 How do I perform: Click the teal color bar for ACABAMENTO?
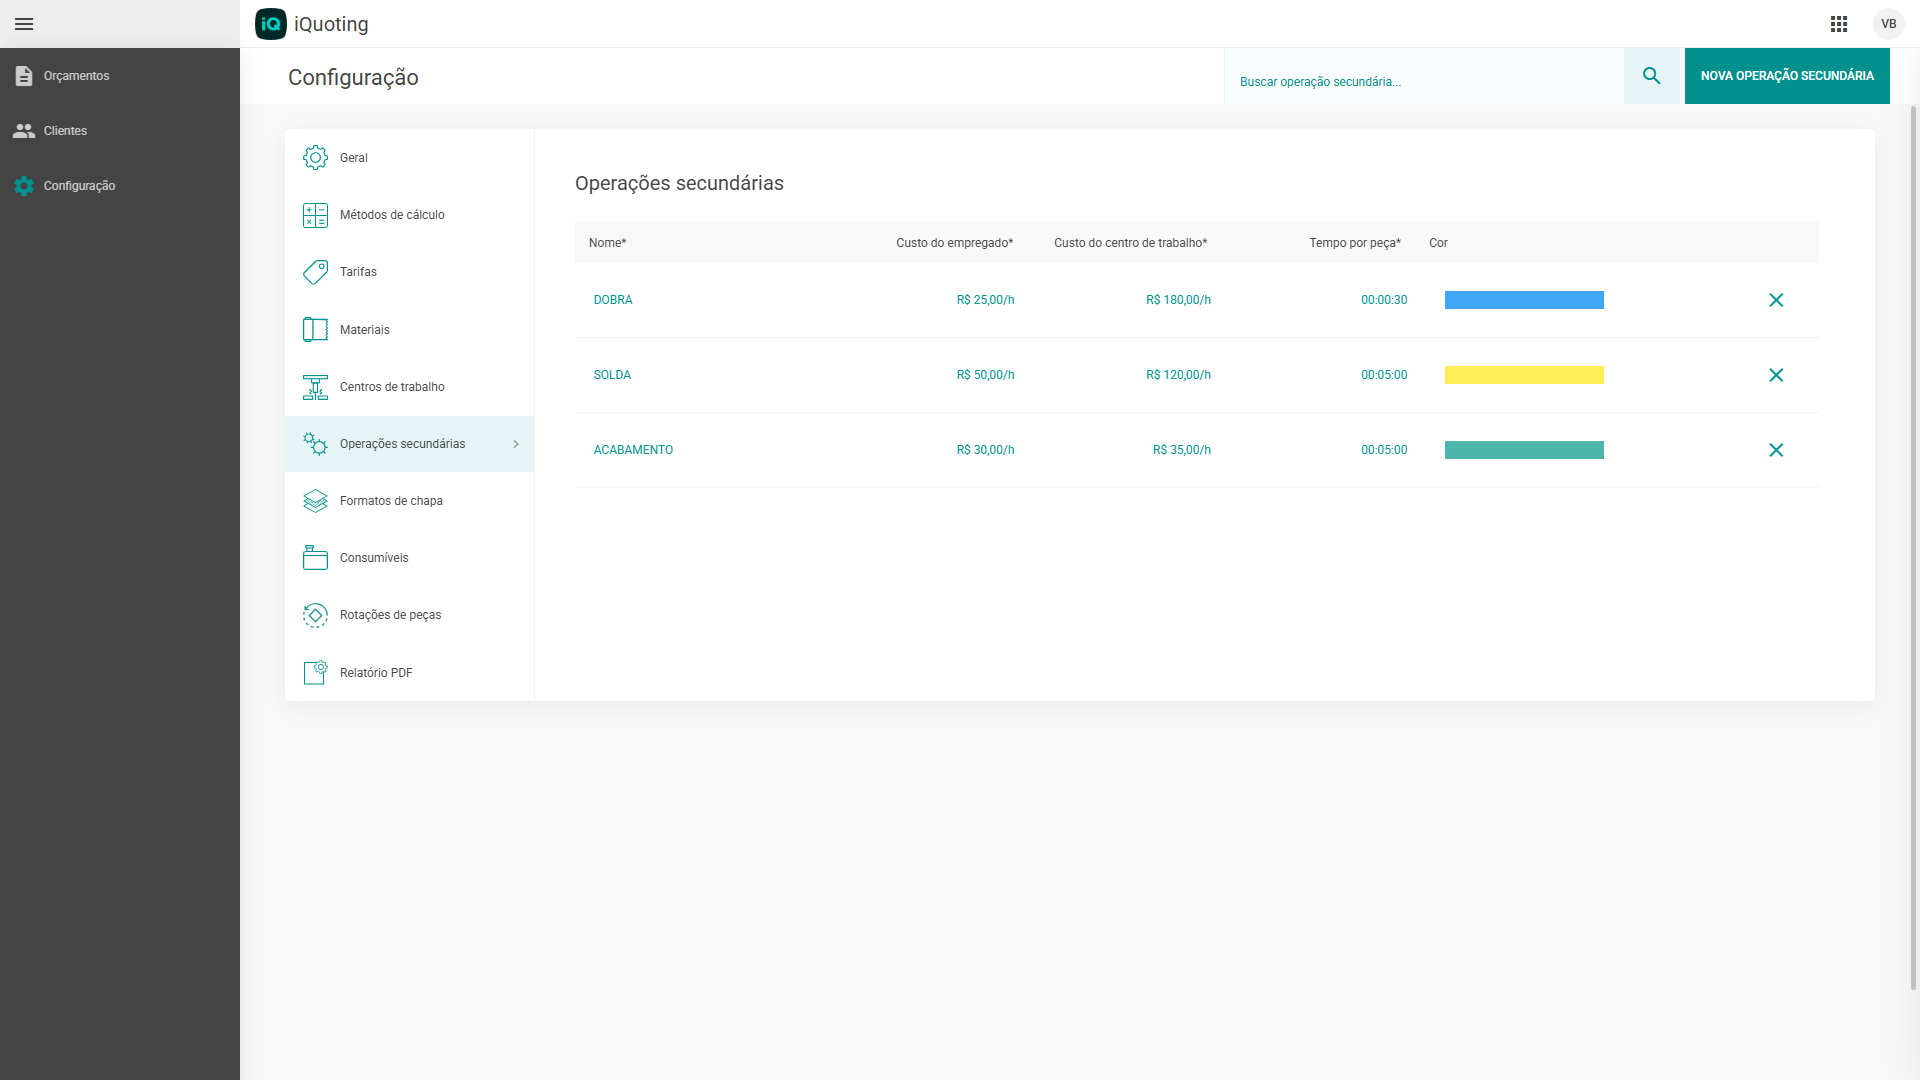point(1524,450)
